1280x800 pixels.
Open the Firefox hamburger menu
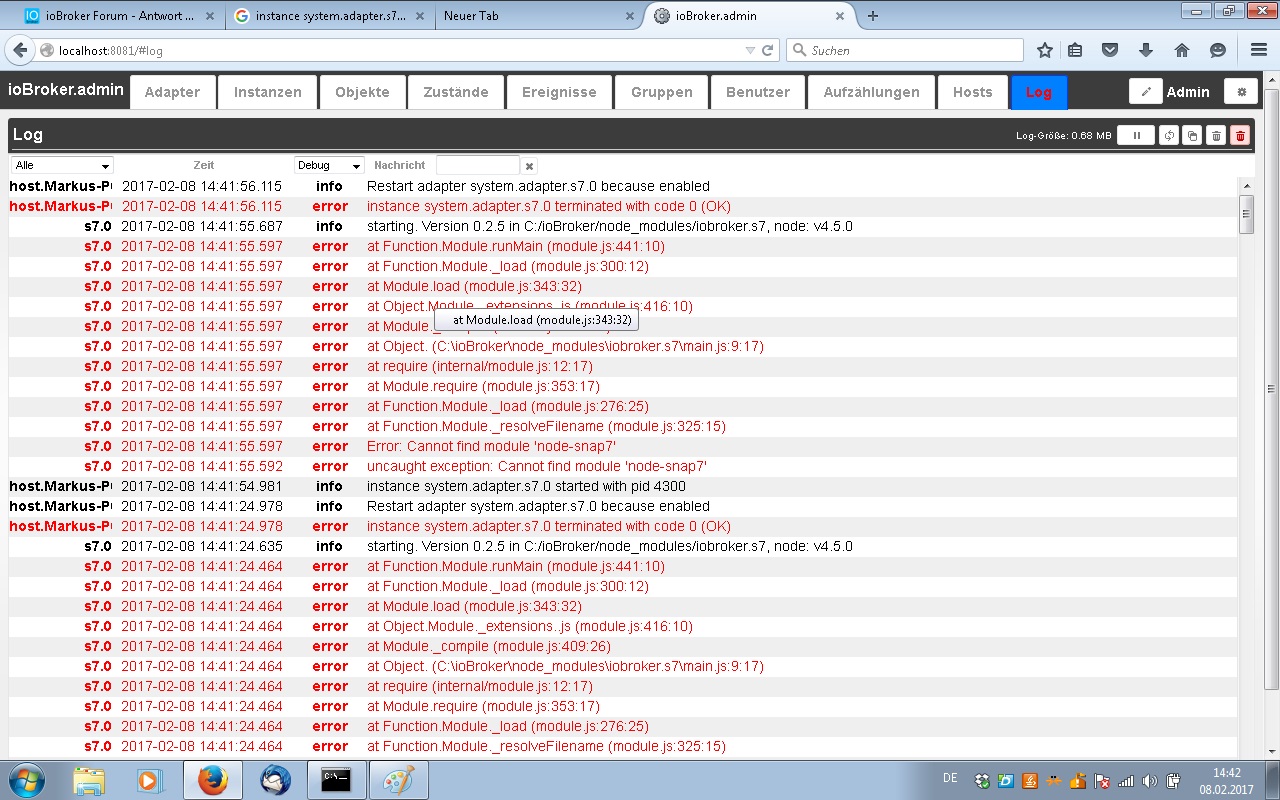(1259, 50)
